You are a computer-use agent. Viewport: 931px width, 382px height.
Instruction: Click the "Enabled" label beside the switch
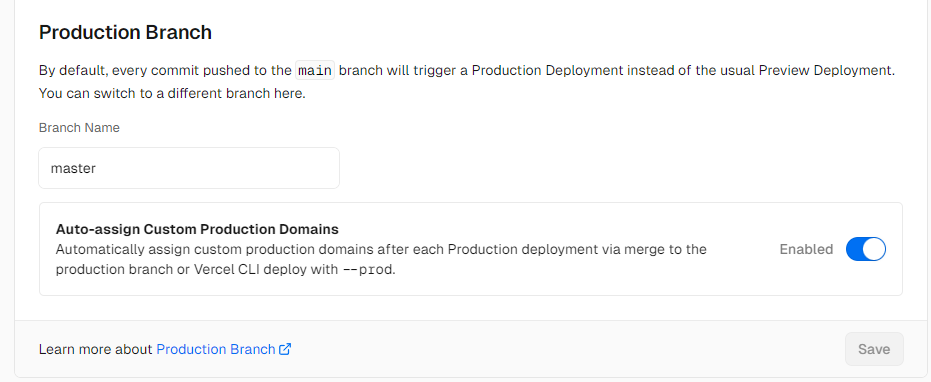pyautogui.click(x=806, y=250)
